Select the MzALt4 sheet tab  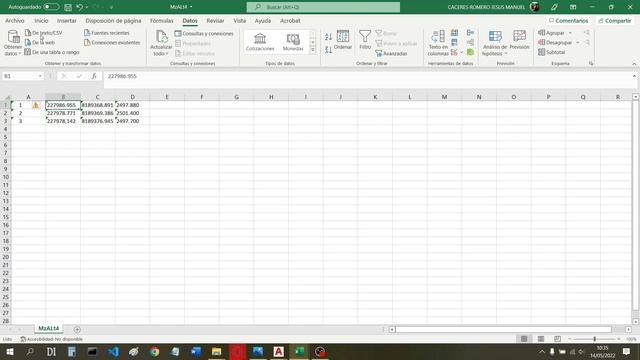tap(49, 329)
